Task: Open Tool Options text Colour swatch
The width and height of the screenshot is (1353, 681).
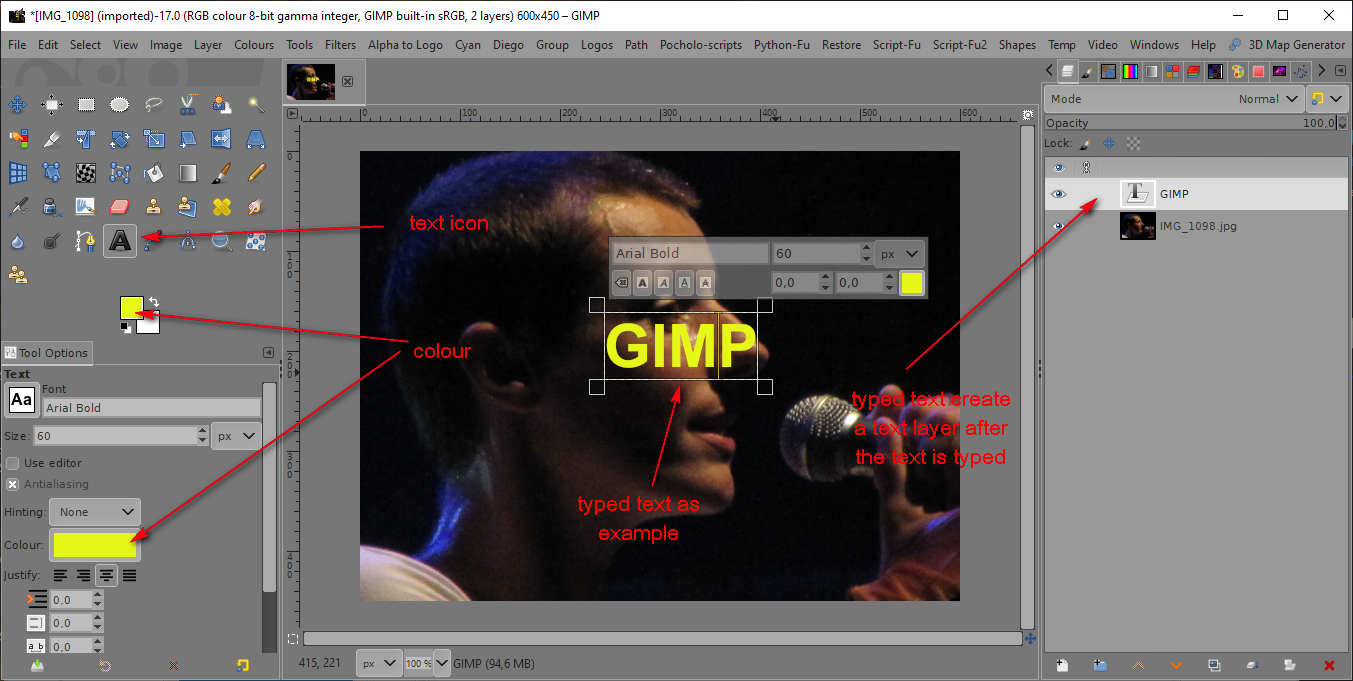Action: click(x=95, y=545)
